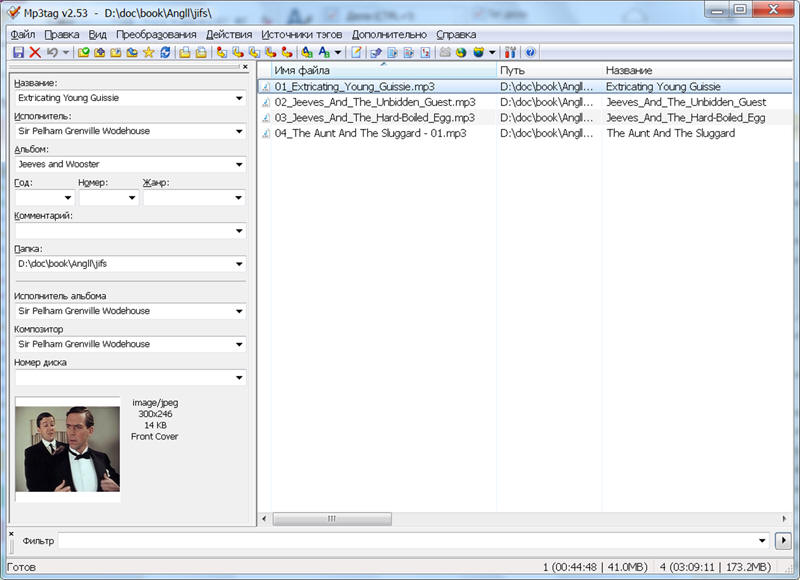The height and width of the screenshot is (580, 800).
Task: Select file 01_Extricating_Young_Guissie.mp3
Action: [x=355, y=87]
